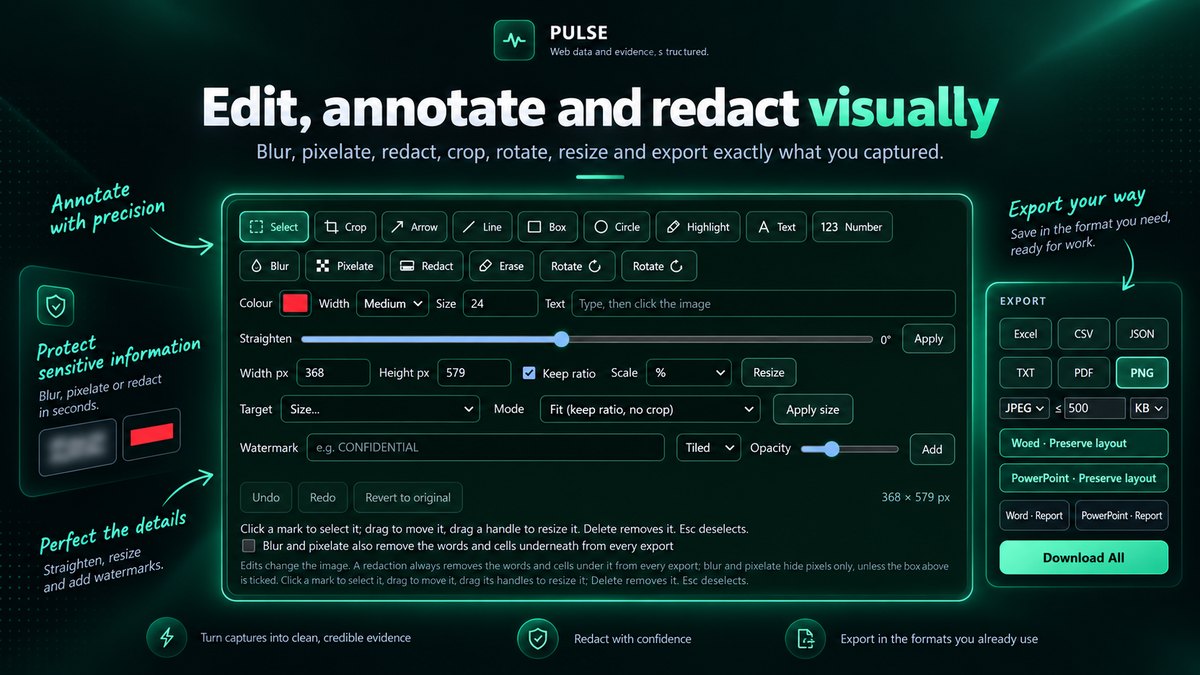Screen dimensions: 1200x675
Task: Click the Straighten slider handle
Action: (x=561, y=339)
